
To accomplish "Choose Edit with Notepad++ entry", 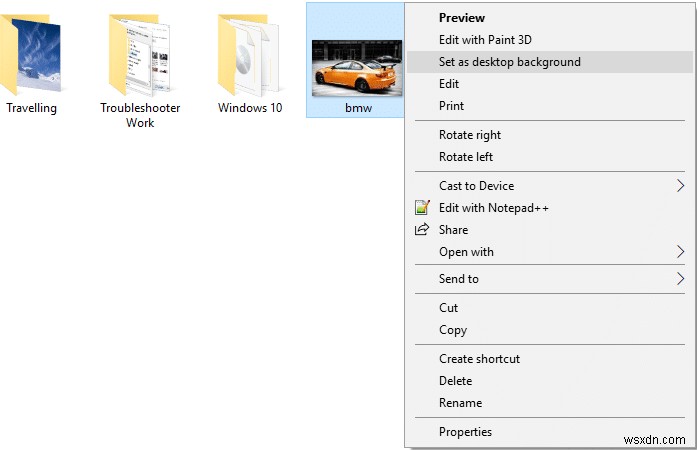I will (x=550, y=208).
